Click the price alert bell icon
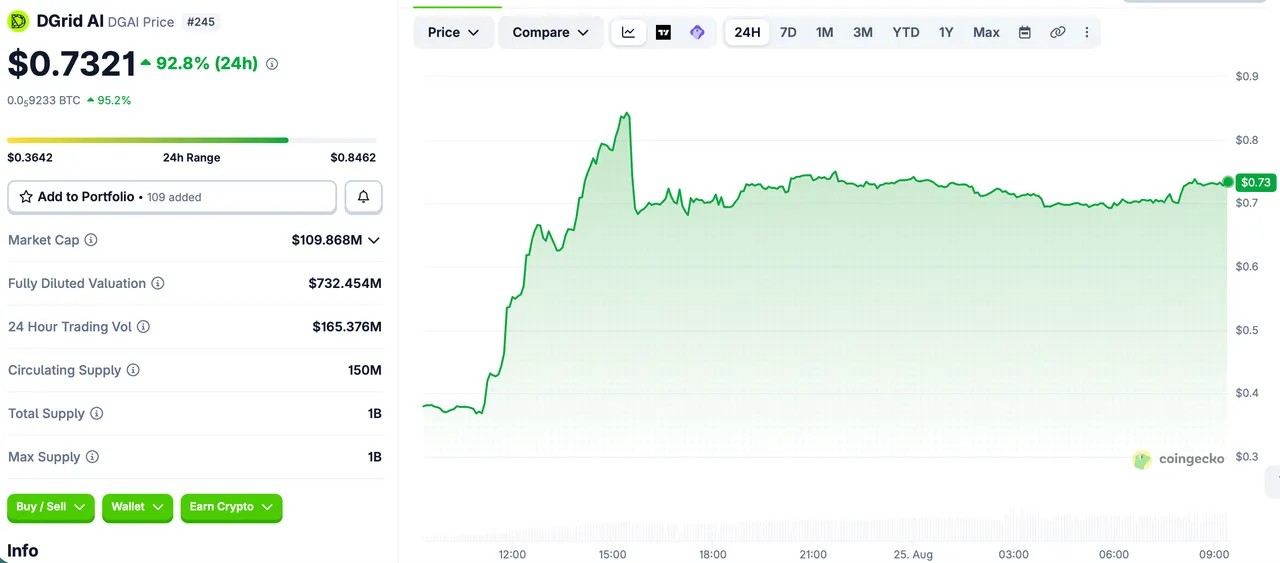The width and height of the screenshot is (1280, 563). (363, 197)
